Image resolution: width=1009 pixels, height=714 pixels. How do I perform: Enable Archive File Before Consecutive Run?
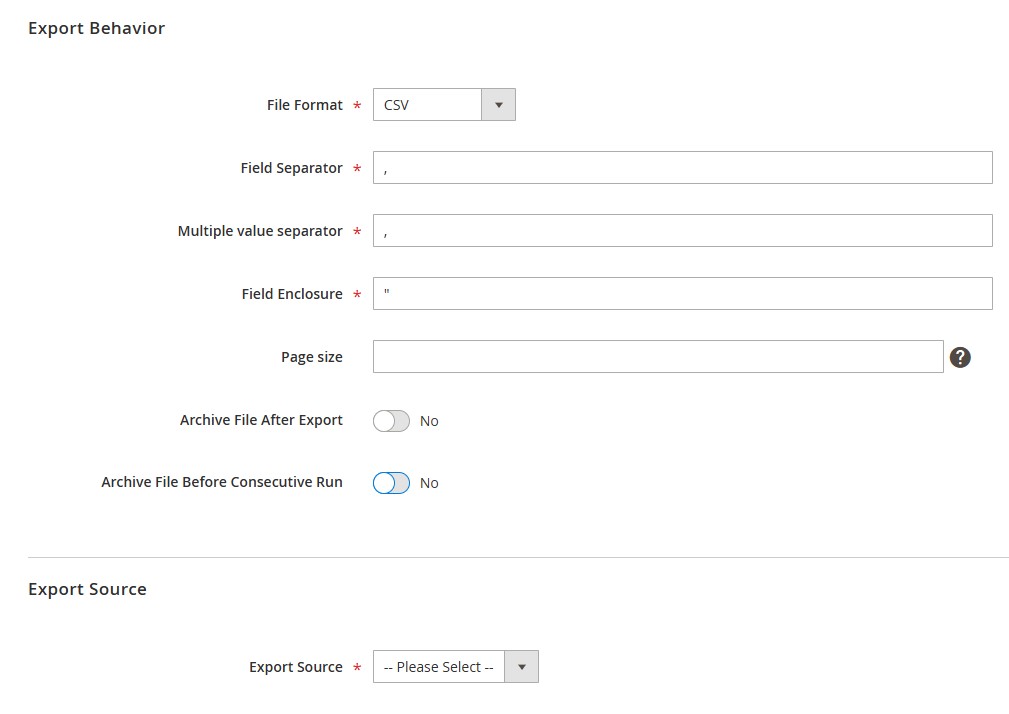coord(392,482)
